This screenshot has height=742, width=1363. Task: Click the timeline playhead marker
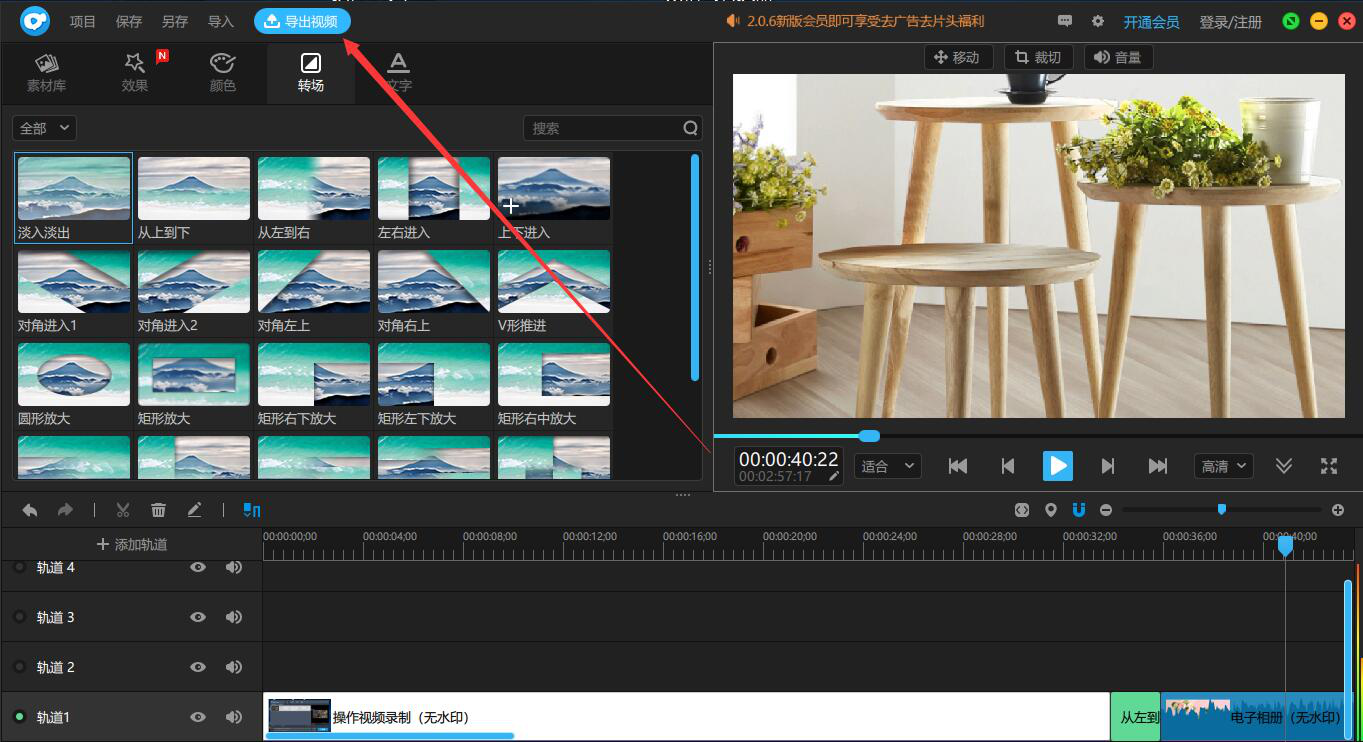(1285, 546)
